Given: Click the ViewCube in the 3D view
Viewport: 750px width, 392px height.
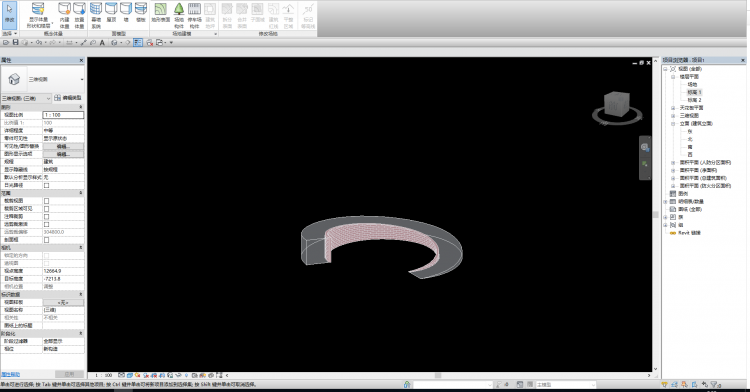Looking at the screenshot, I should point(617,105).
